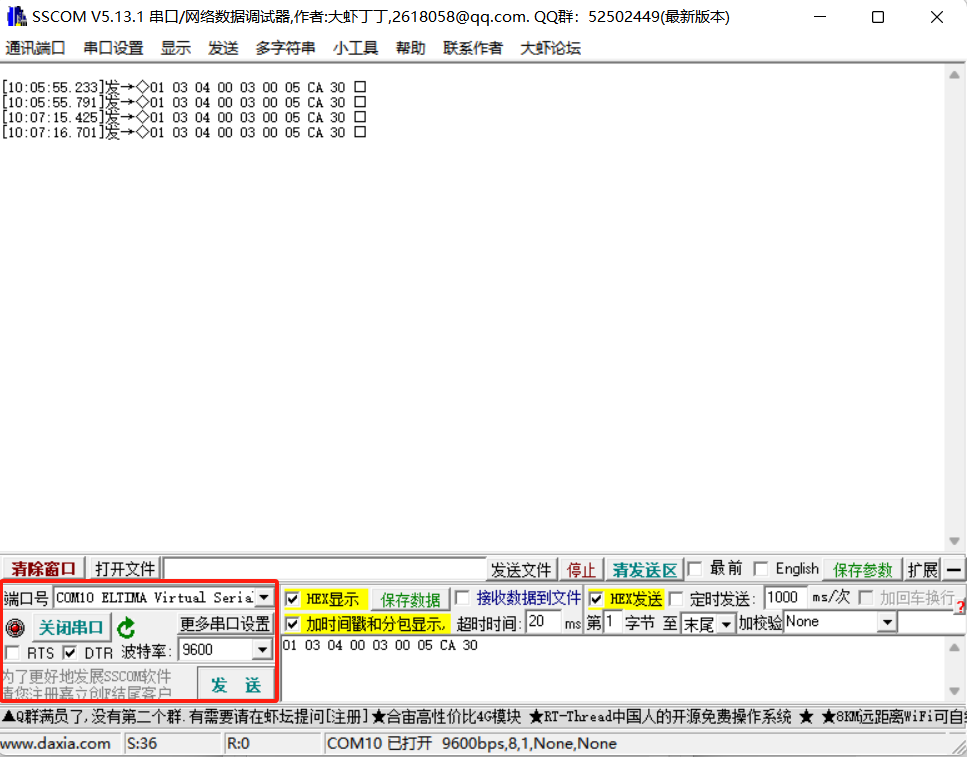Viewport: 967px width, 757px height.
Task: Click the 关闭串口 button
Action: 71,627
